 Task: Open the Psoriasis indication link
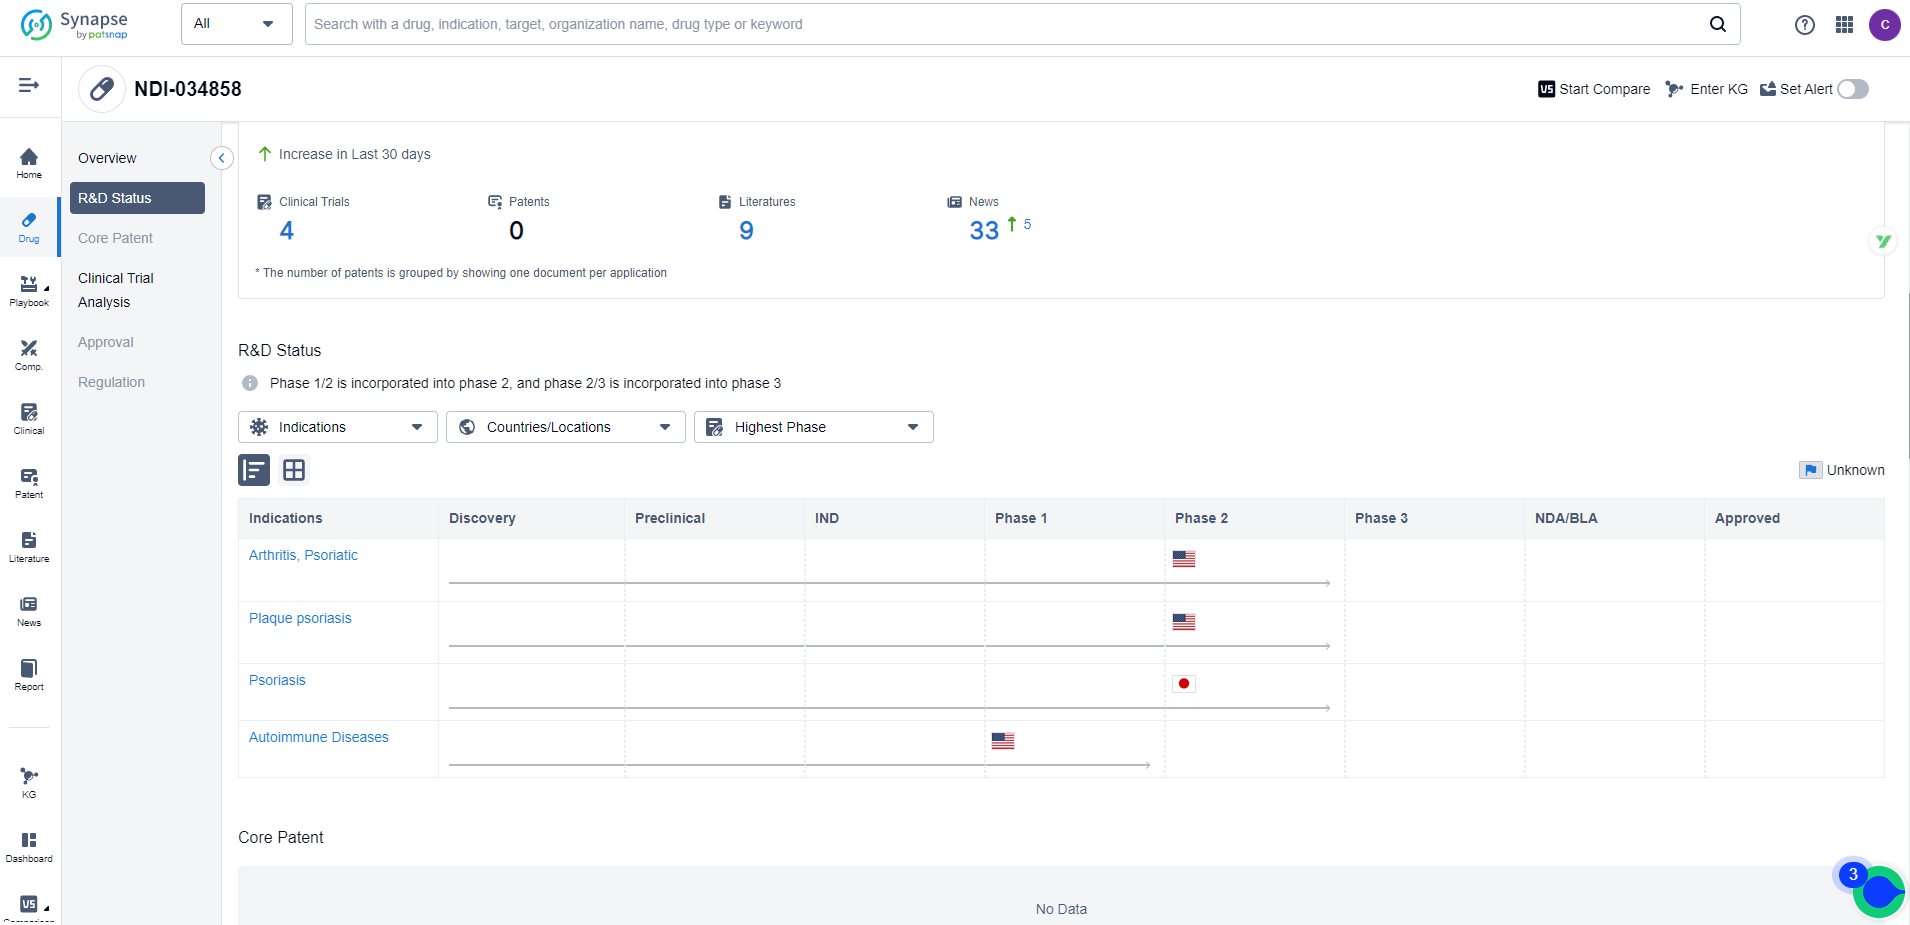[277, 680]
